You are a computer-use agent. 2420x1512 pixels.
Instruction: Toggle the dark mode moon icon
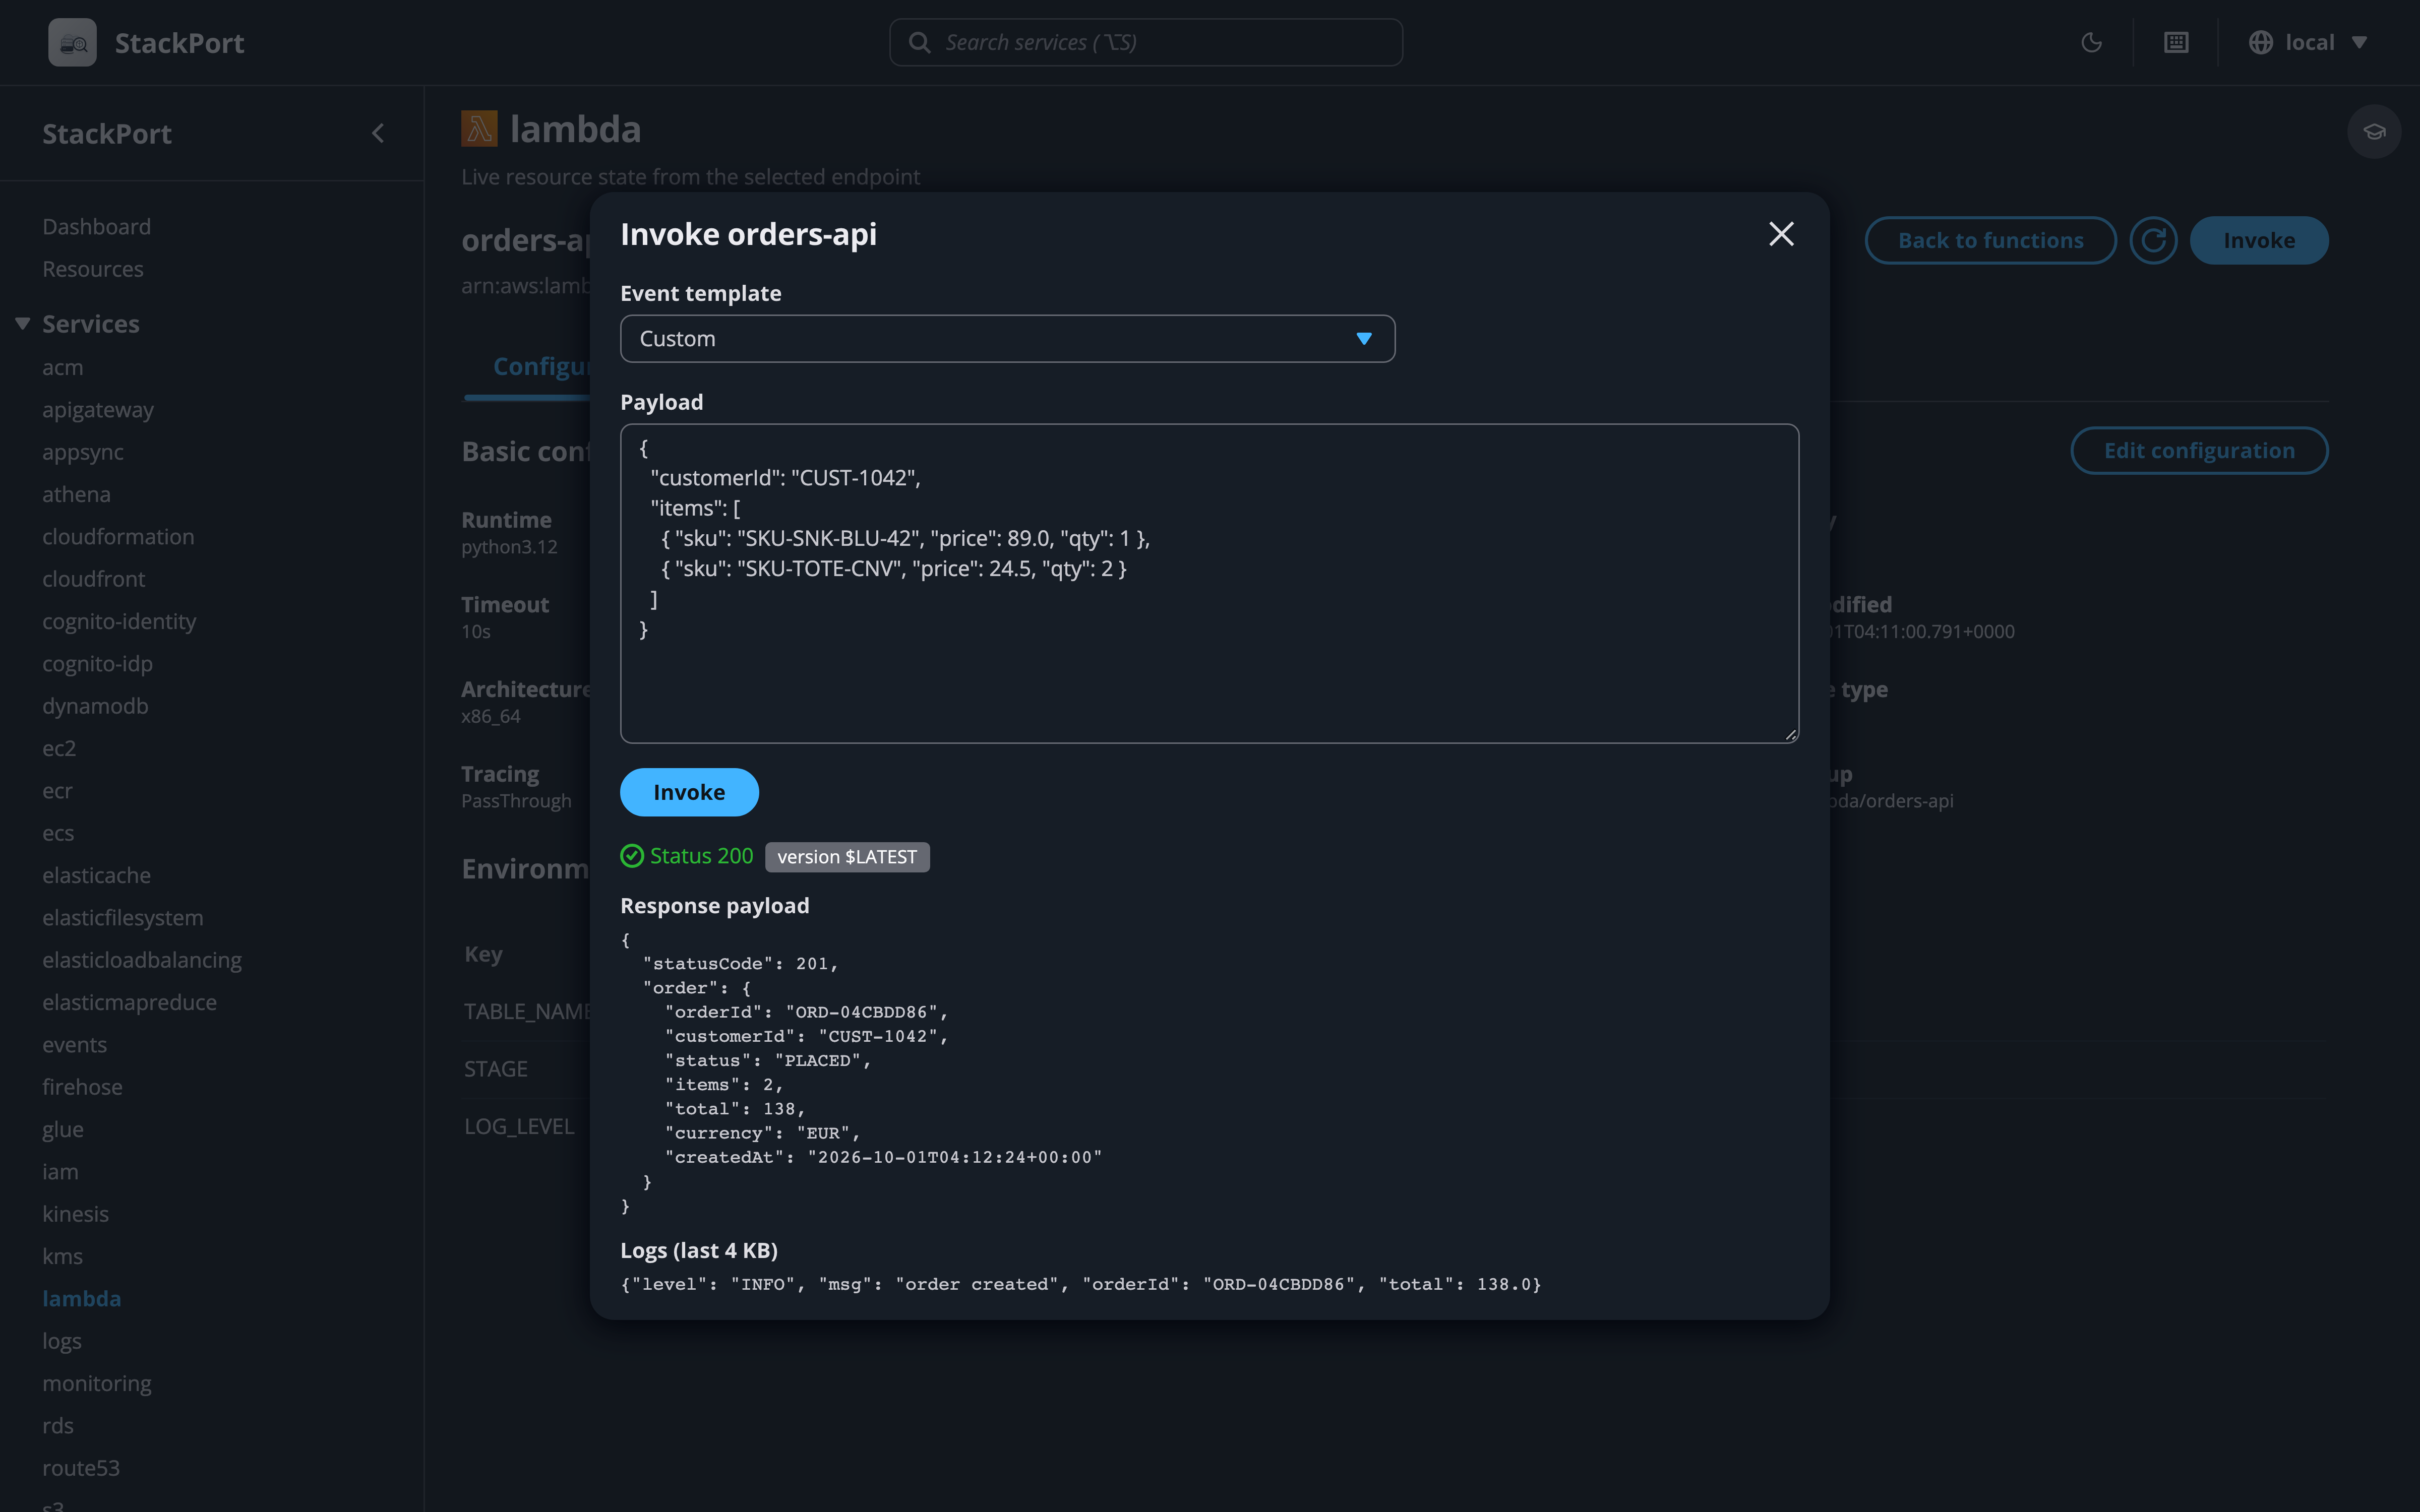pos(2091,42)
